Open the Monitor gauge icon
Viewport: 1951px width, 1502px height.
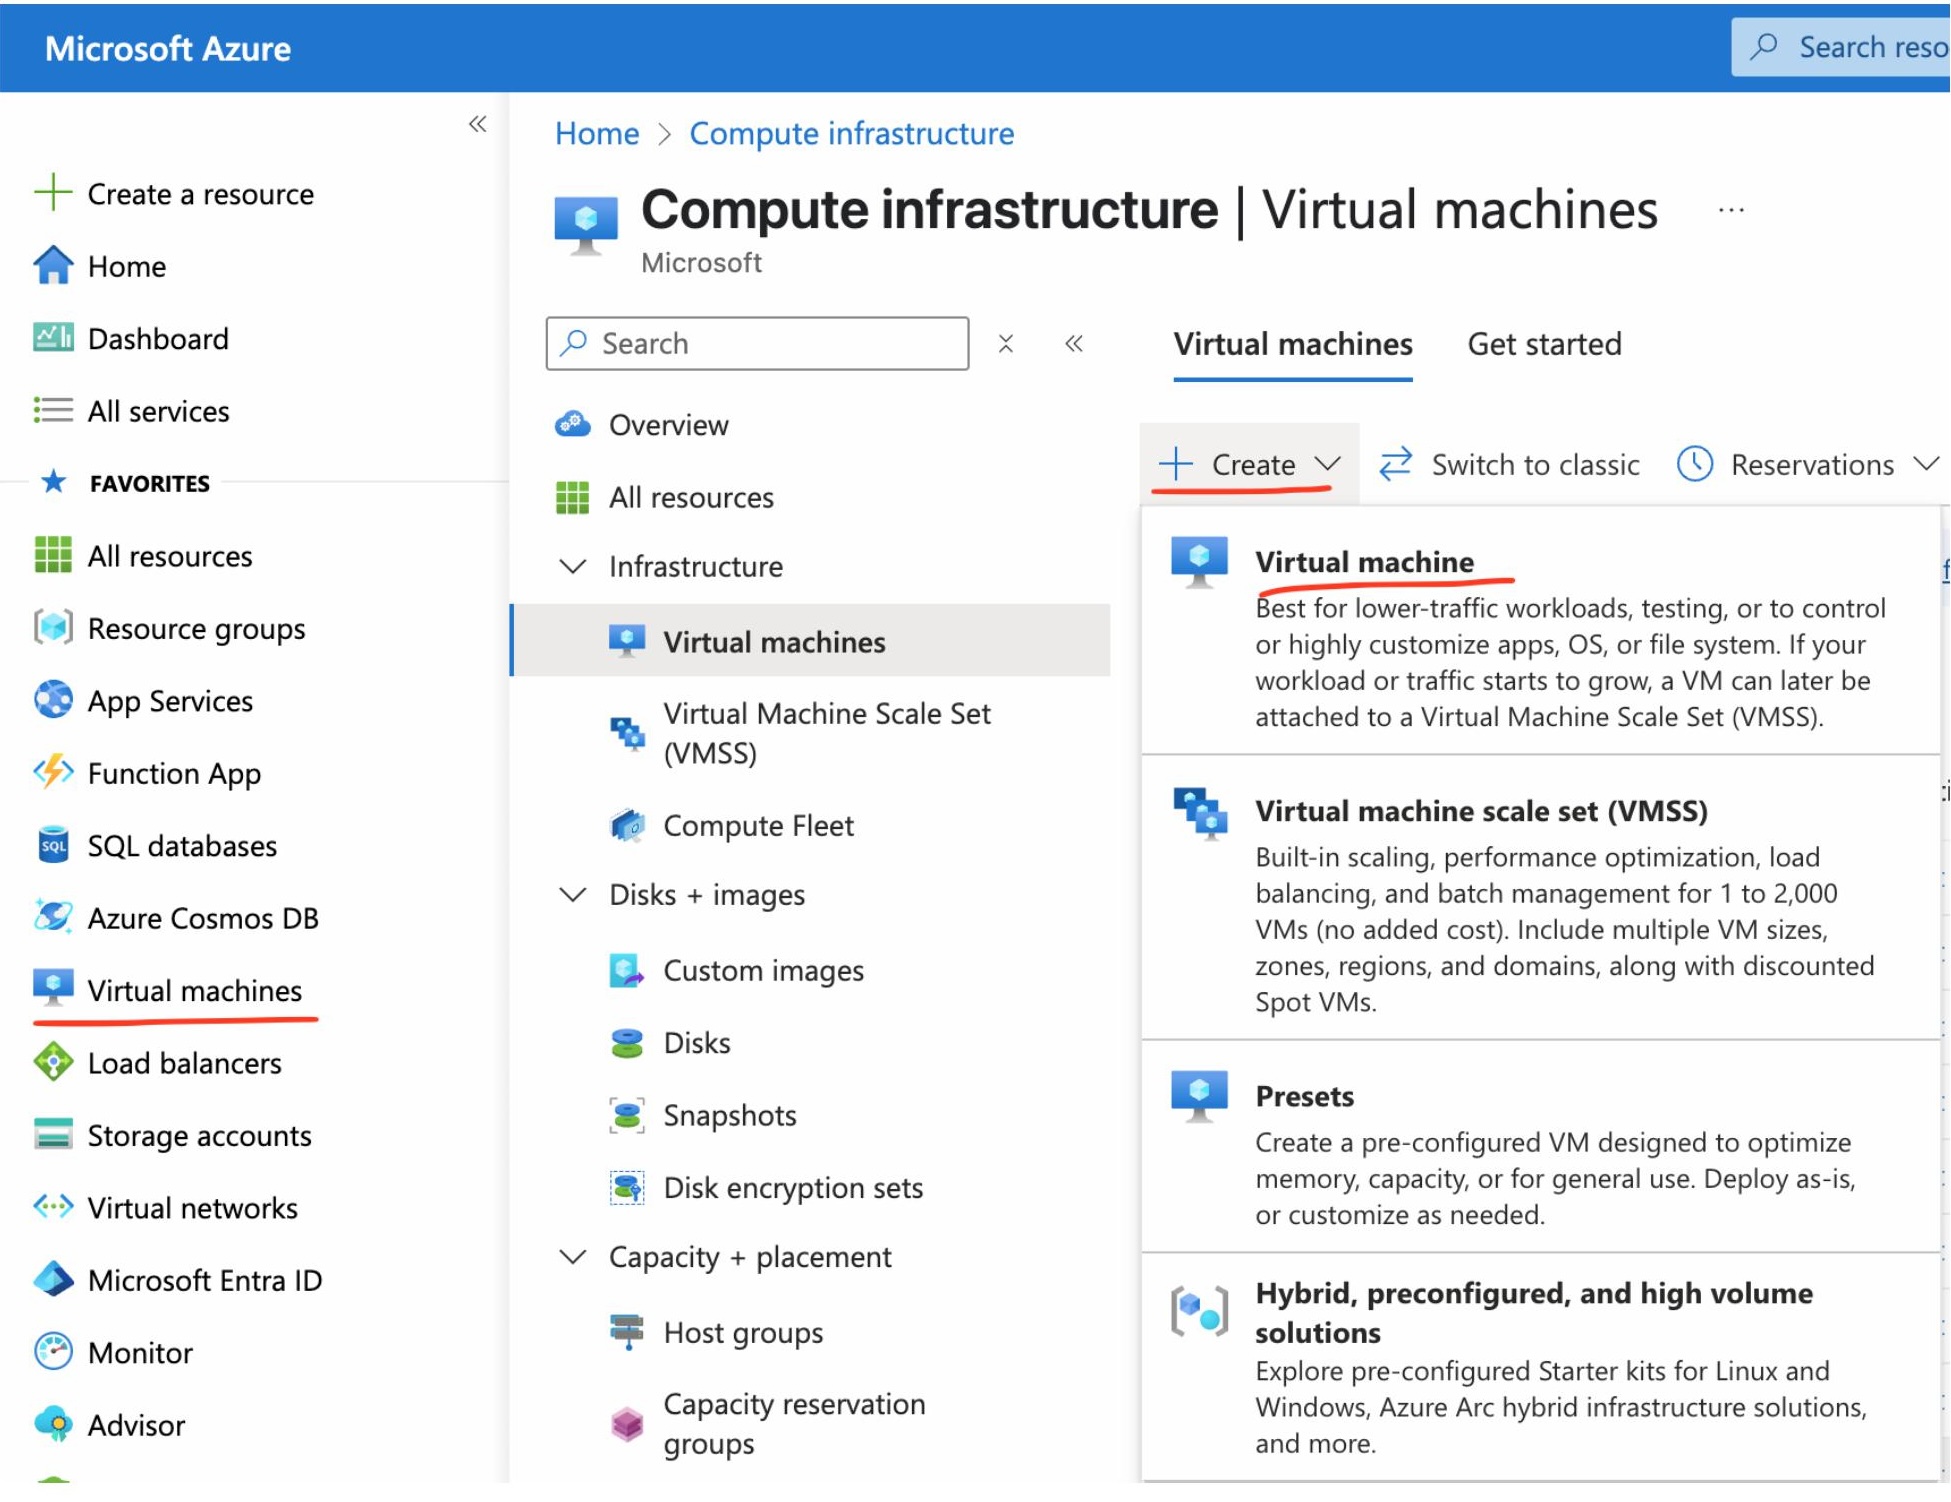(53, 1351)
